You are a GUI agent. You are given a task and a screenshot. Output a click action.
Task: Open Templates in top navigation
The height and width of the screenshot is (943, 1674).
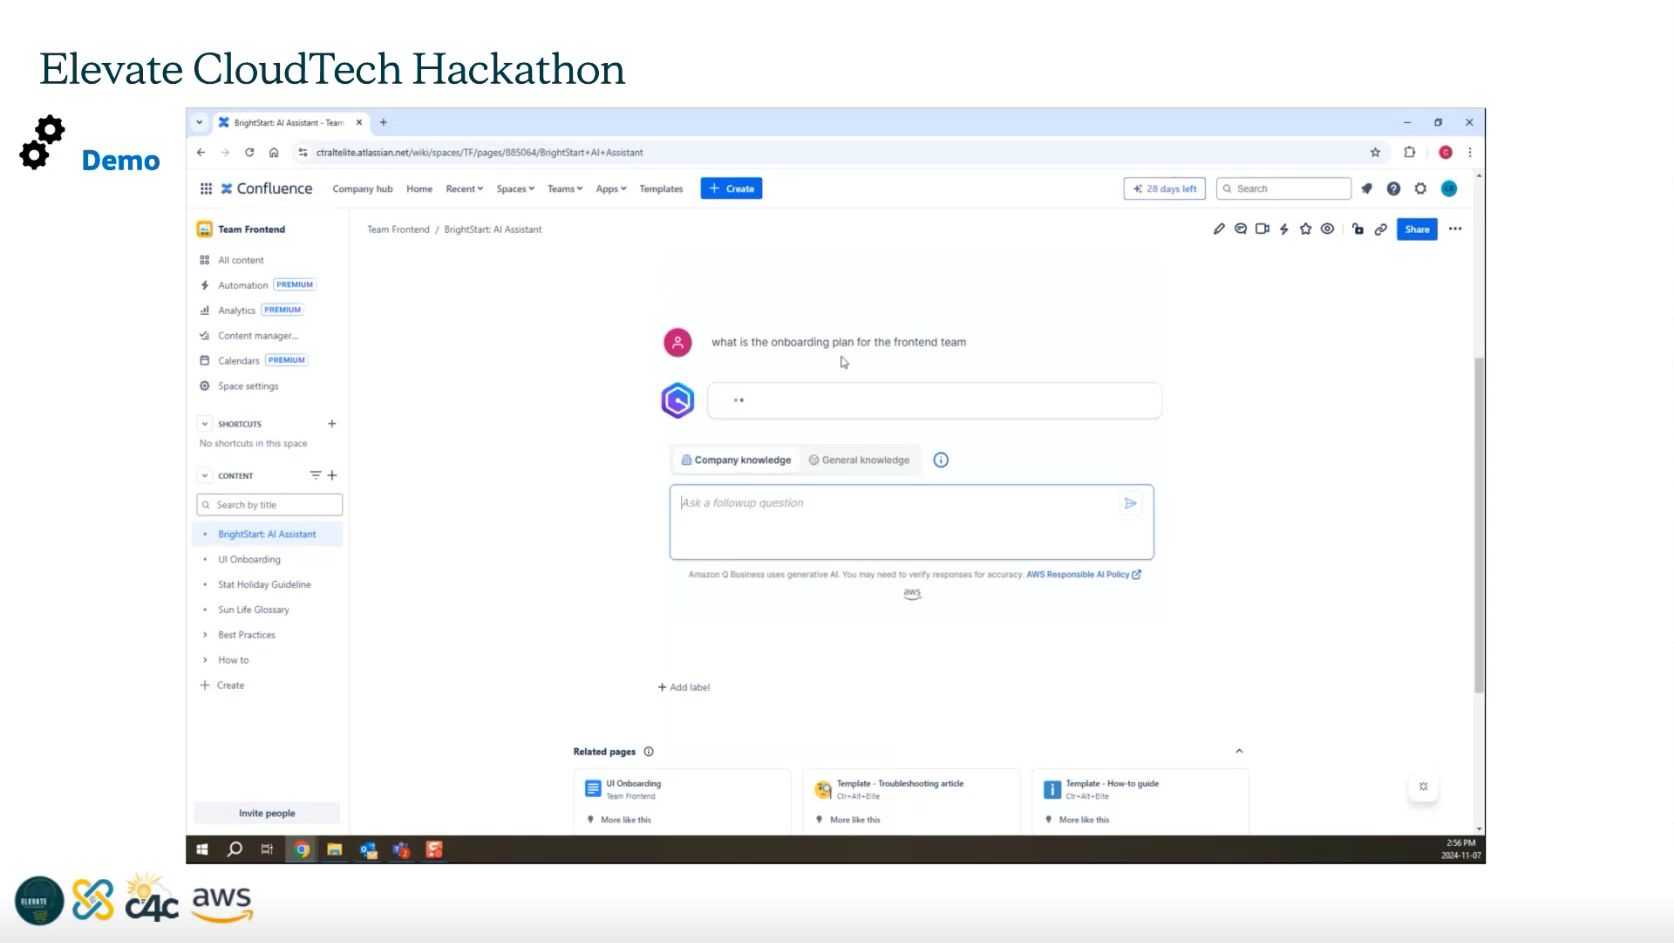pos(661,188)
